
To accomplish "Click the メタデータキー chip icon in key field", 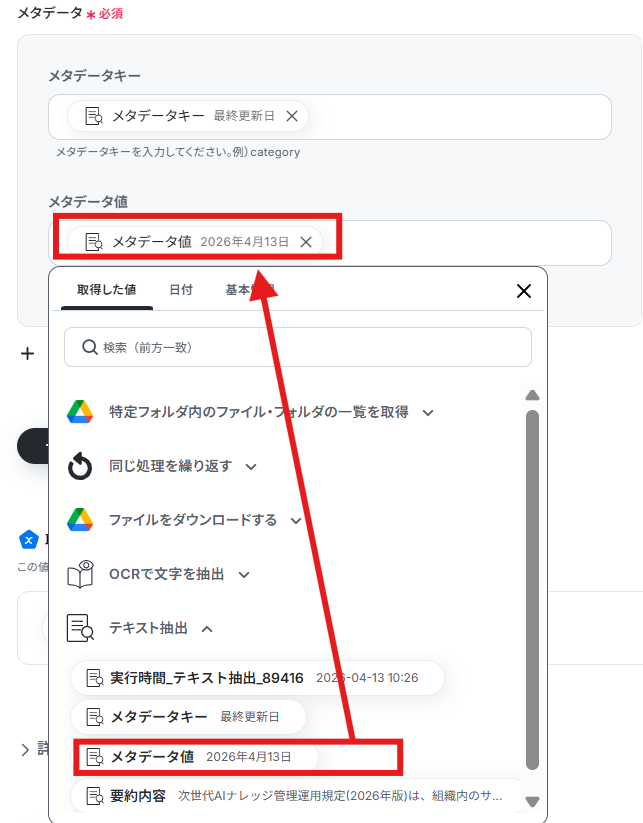I will coord(94,116).
